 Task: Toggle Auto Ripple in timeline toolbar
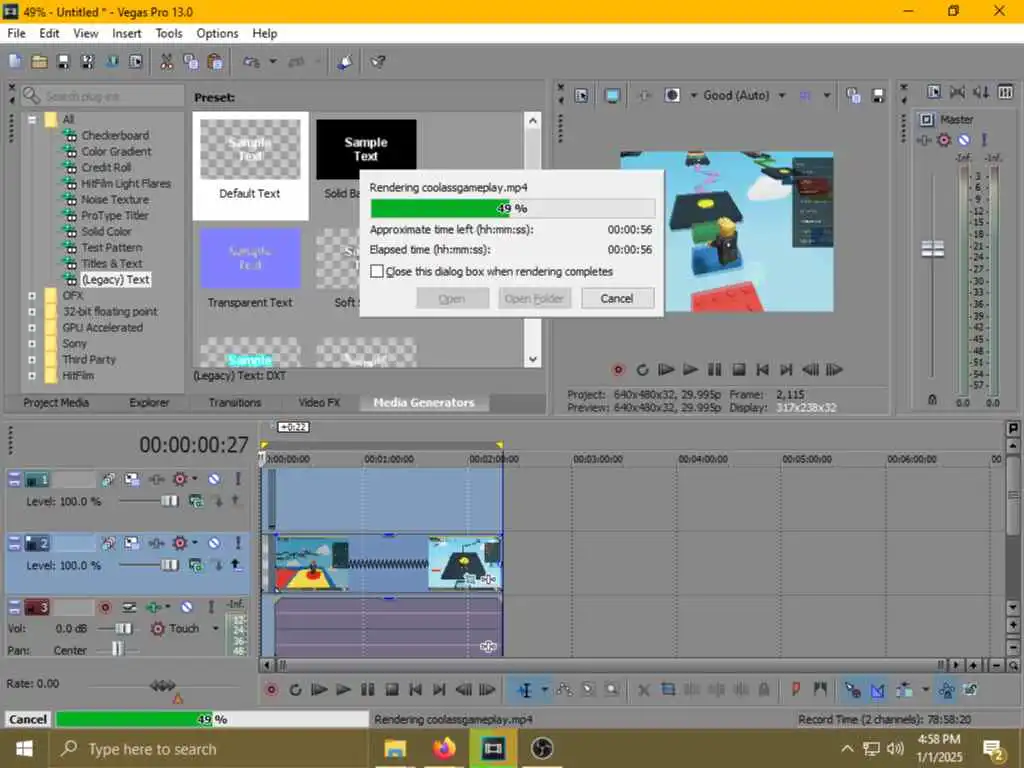pyautogui.click(x=904, y=689)
